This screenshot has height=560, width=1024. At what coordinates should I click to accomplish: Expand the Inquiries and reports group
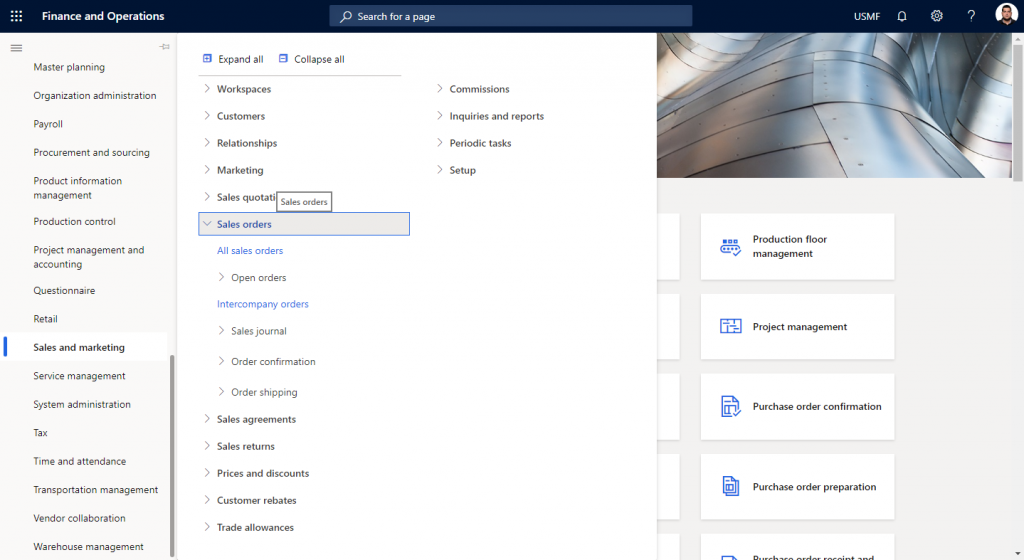pyautogui.click(x=440, y=116)
